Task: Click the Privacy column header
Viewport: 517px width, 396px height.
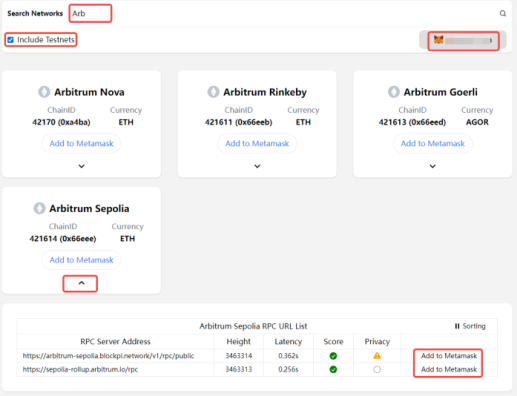Action: pos(377,342)
